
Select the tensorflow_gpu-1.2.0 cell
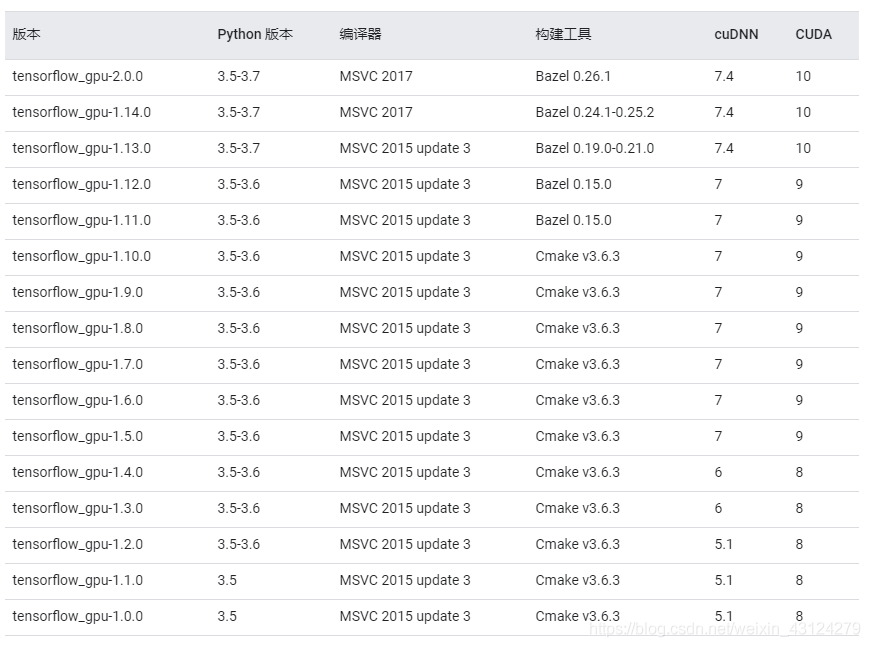(x=78, y=545)
